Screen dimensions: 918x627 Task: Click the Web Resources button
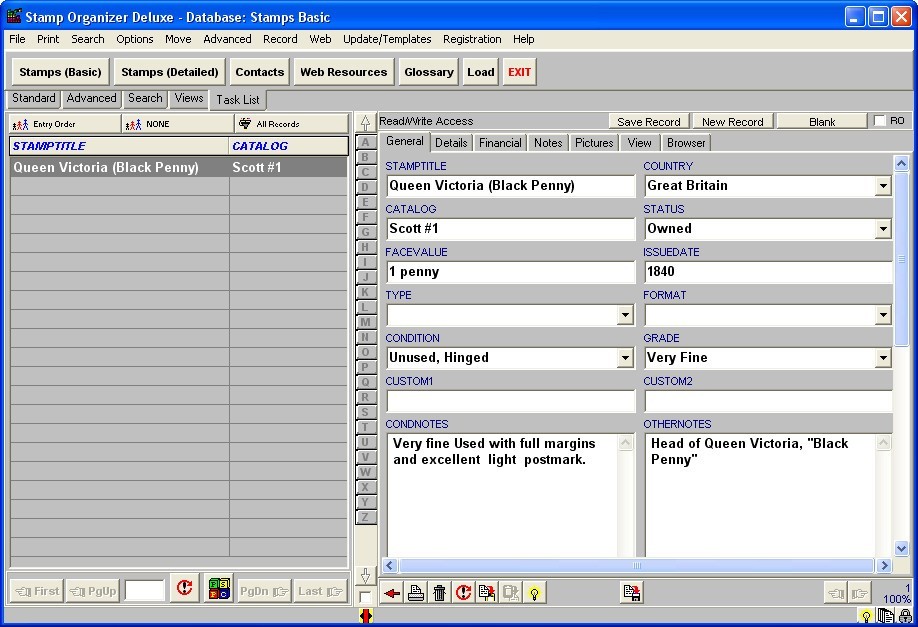pos(344,72)
